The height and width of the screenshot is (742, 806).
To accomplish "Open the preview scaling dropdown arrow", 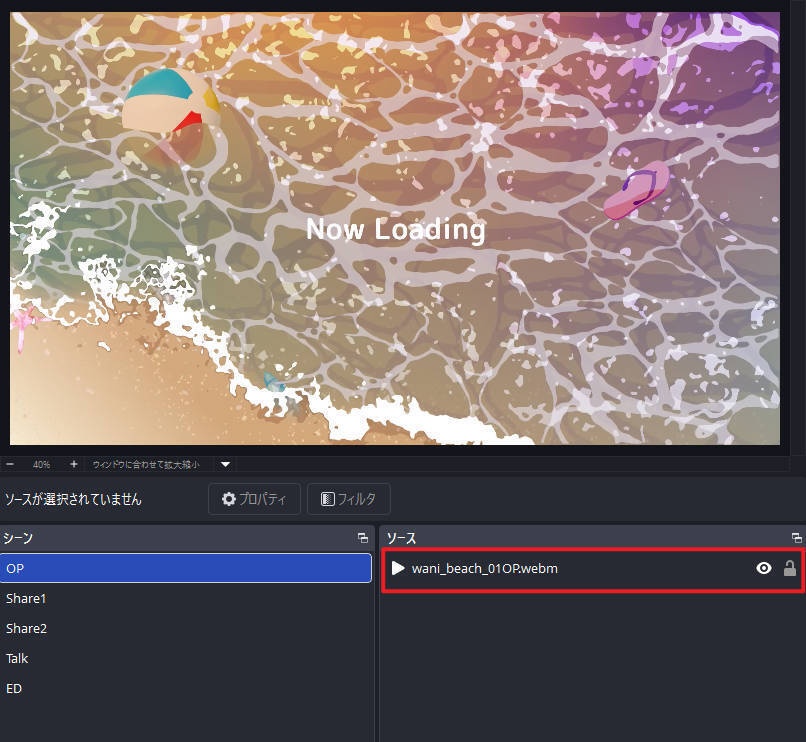I will [x=225, y=464].
